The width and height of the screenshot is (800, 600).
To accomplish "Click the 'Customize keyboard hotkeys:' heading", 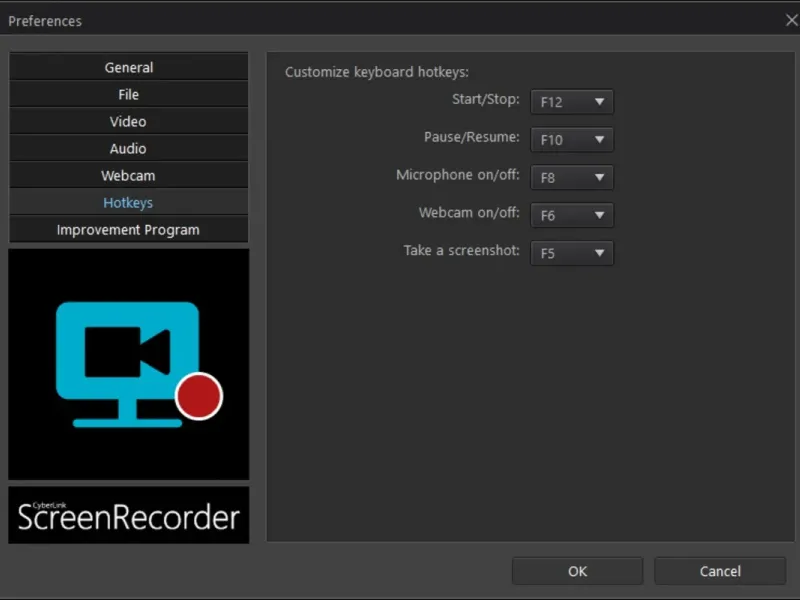I will point(377,72).
